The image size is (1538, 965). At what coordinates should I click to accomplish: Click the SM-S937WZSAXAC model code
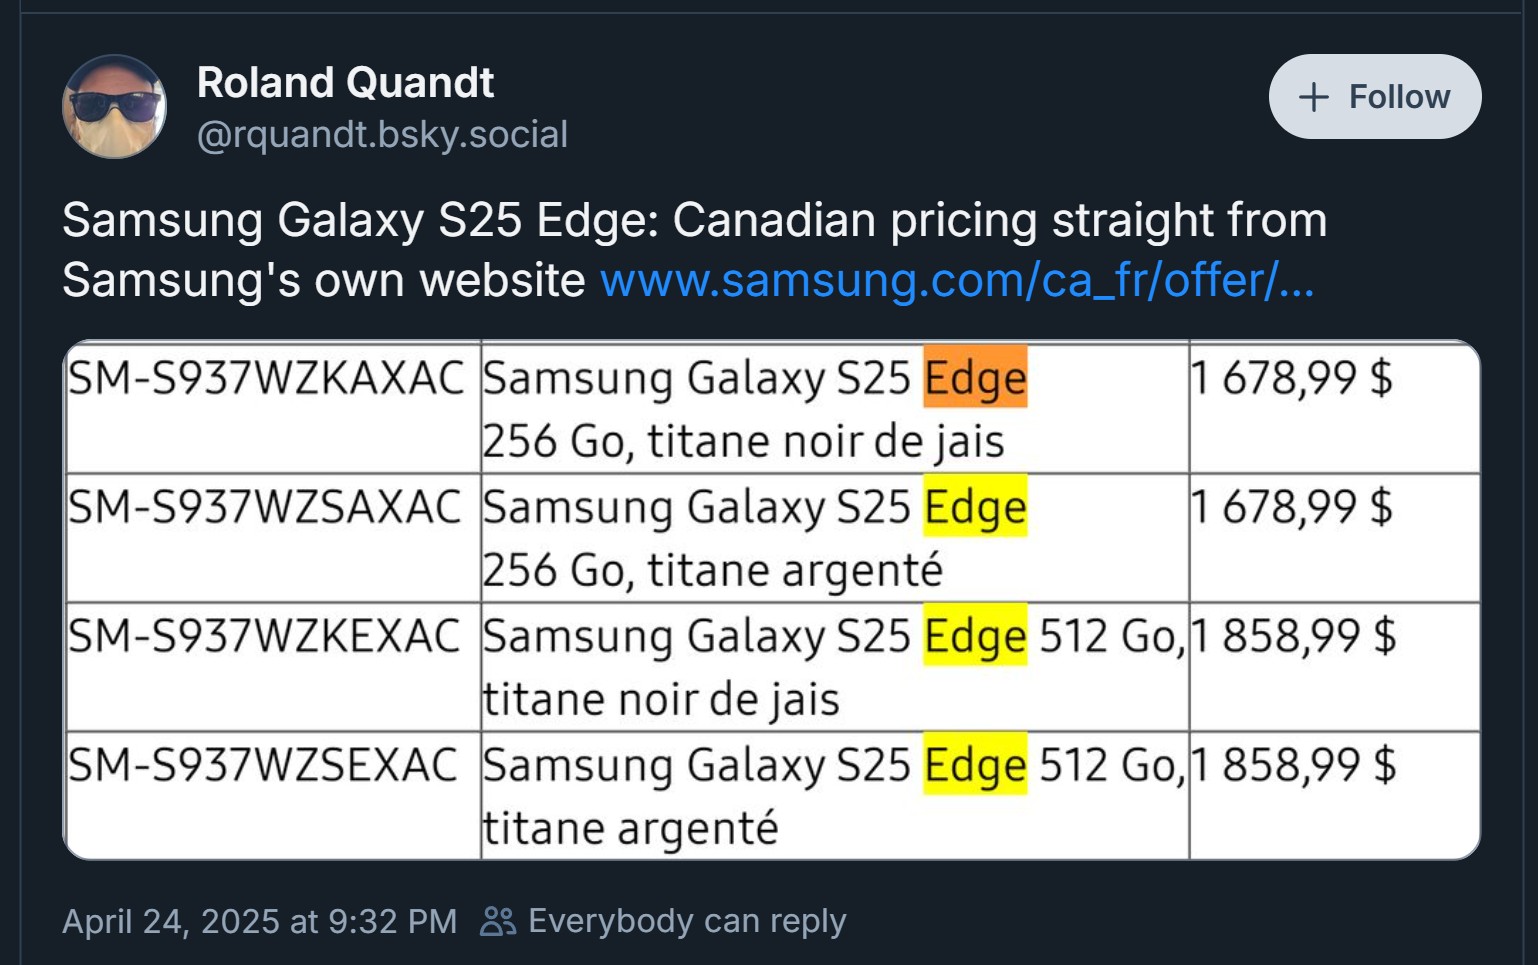(264, 506)
